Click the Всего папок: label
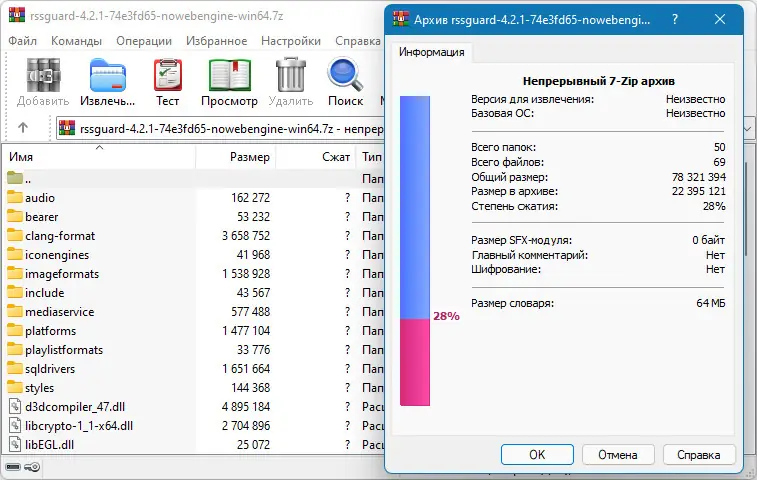The width and height of the screenshot is (757, 480). (x=504, y=147)
